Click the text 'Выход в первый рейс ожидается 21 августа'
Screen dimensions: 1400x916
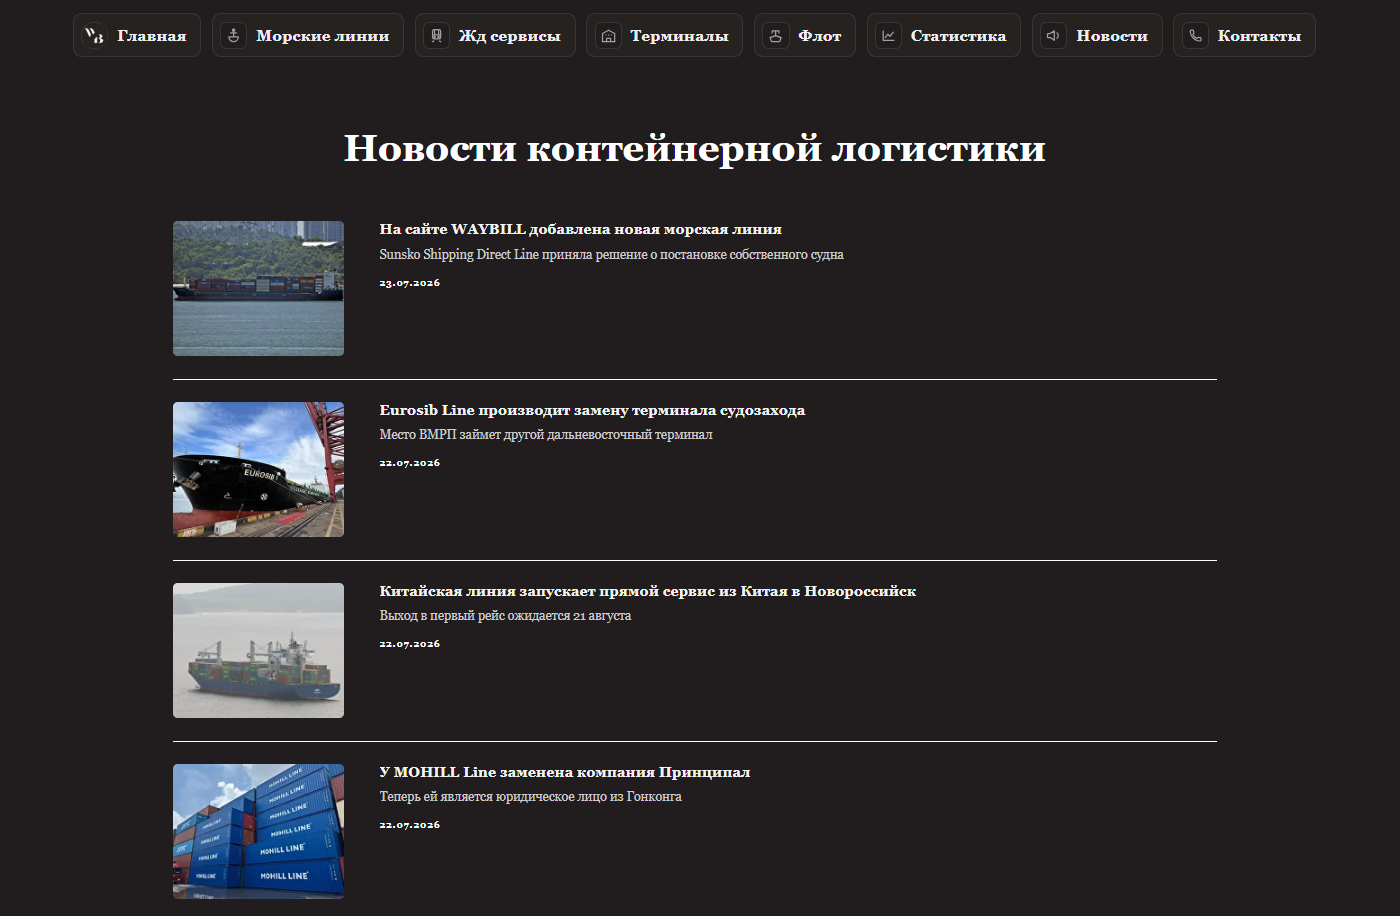pyautogui.click(x=505, y=616)
